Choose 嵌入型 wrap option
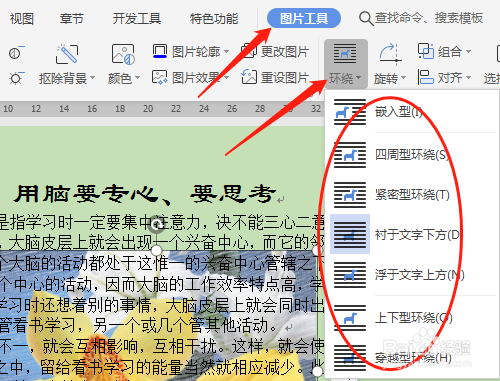Viewport: 500px width, 381px height. (413, 112)
